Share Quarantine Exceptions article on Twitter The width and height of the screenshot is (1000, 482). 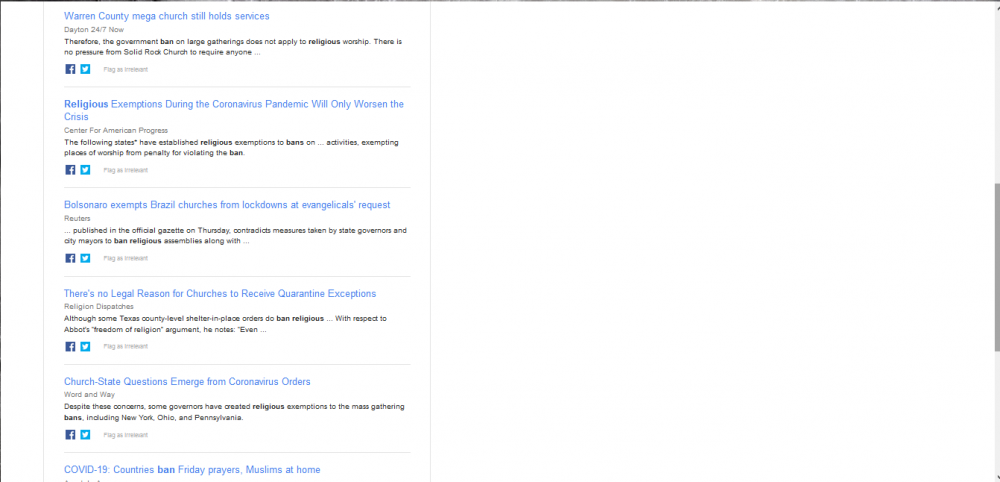coord(85,346)
